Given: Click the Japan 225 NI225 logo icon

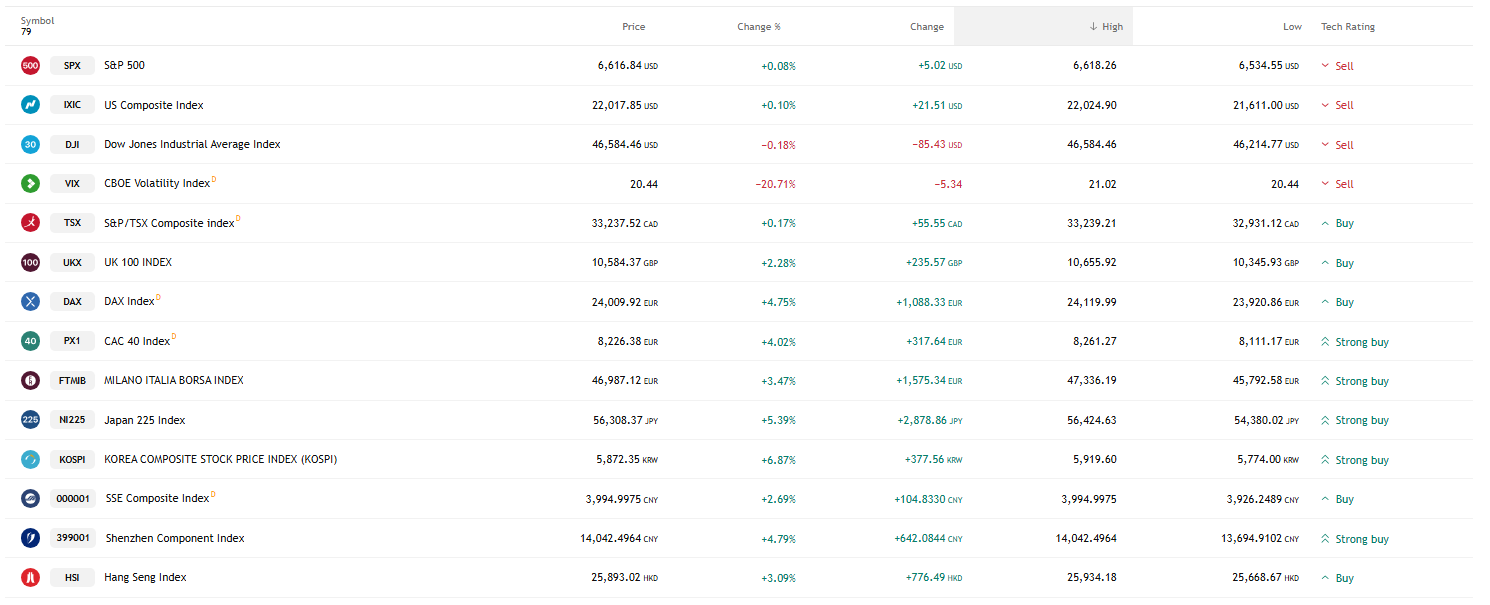Looking at the screenshot, I should point(30,420).
